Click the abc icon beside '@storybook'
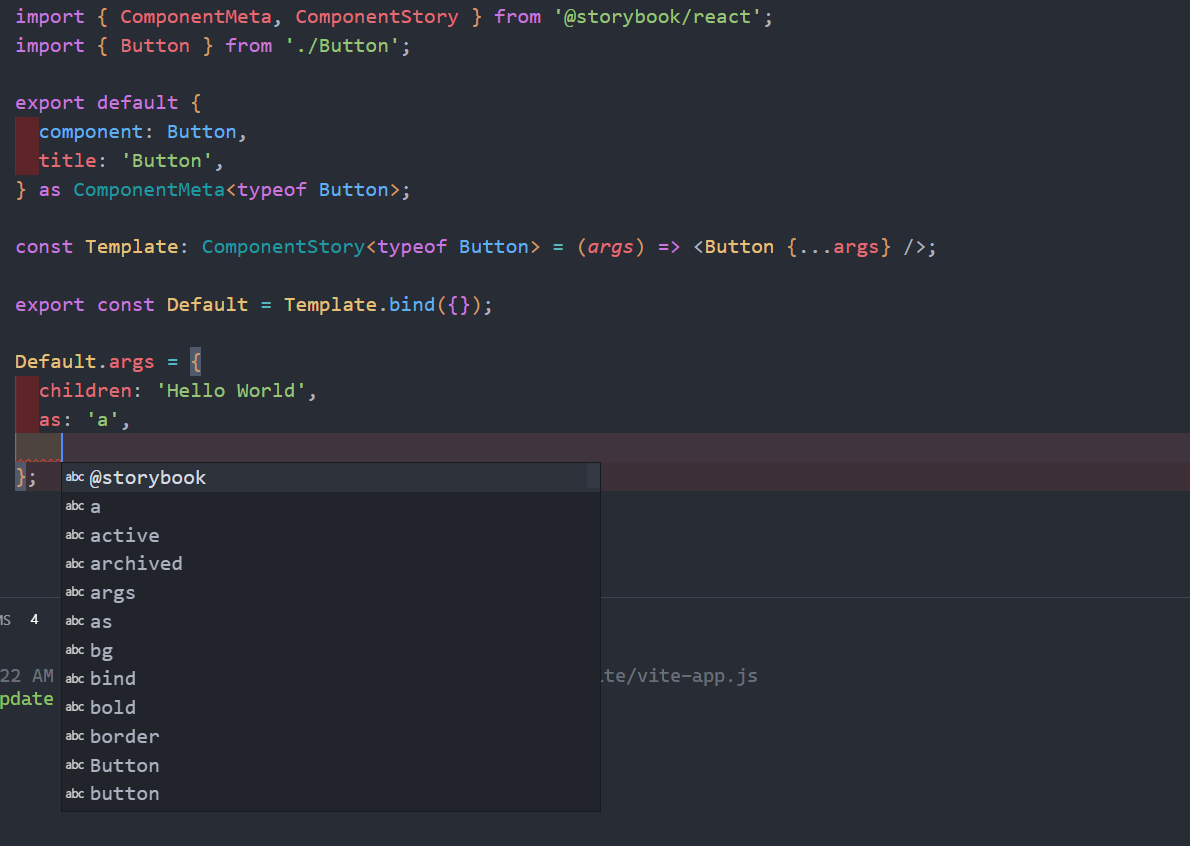This screenshot has width=1190, height=846. 74,477
